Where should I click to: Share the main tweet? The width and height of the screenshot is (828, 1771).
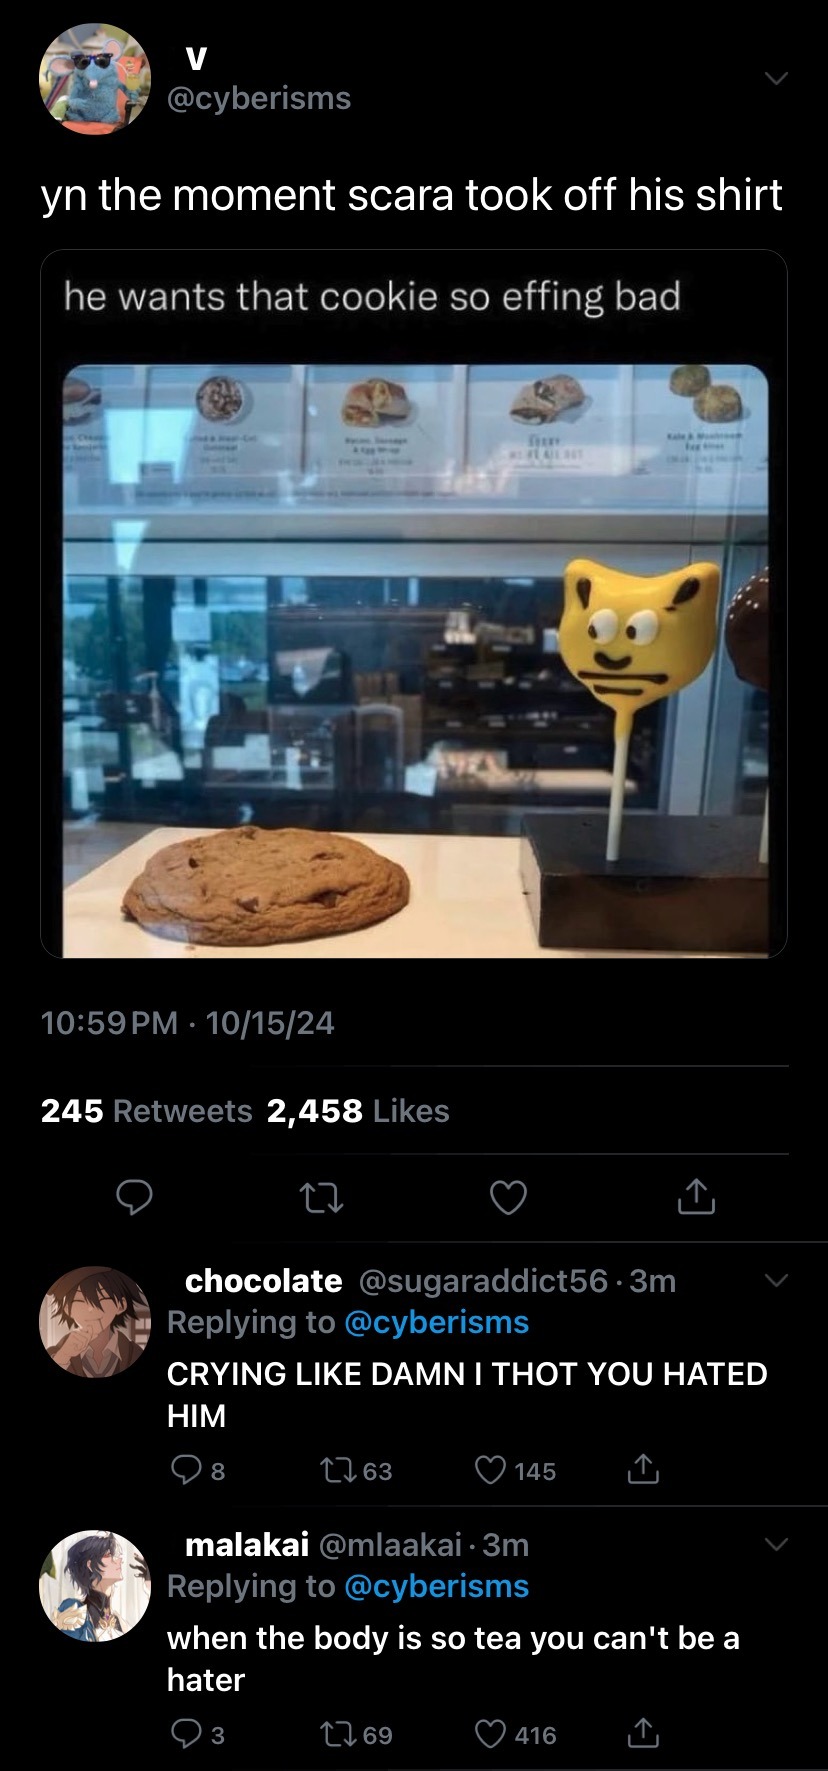coord(696,1197)
